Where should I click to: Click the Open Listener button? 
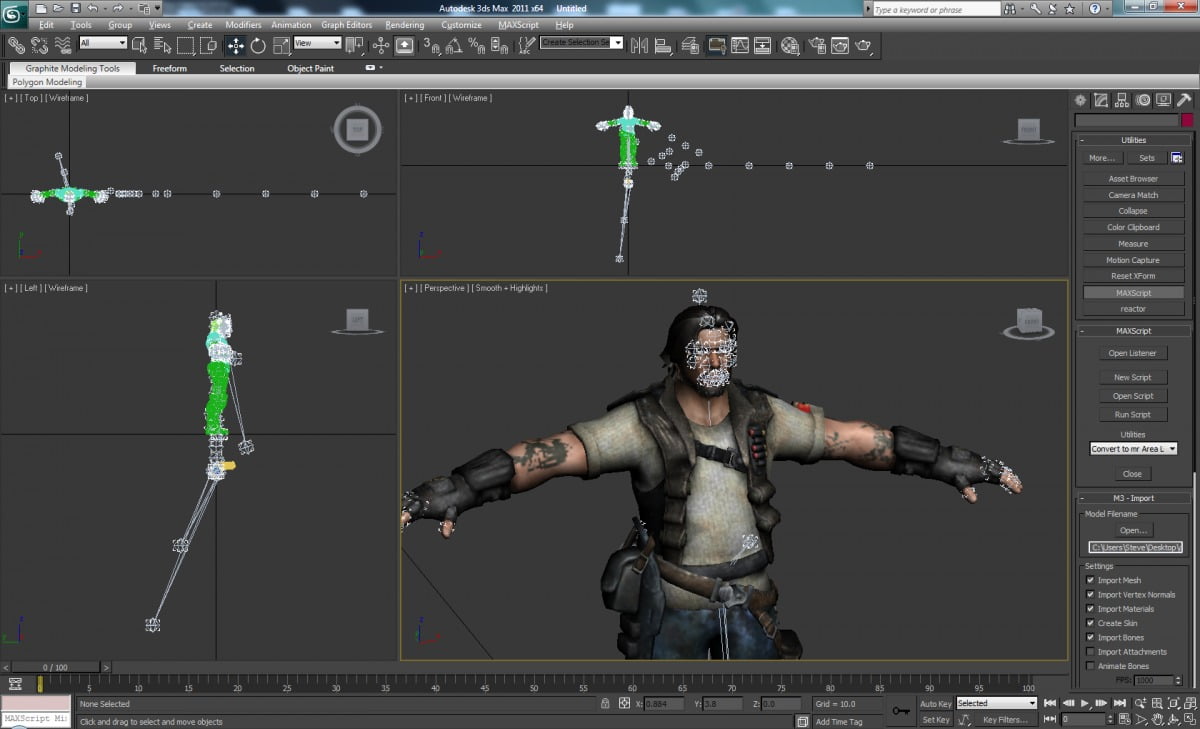click(x=1132, y=353)
